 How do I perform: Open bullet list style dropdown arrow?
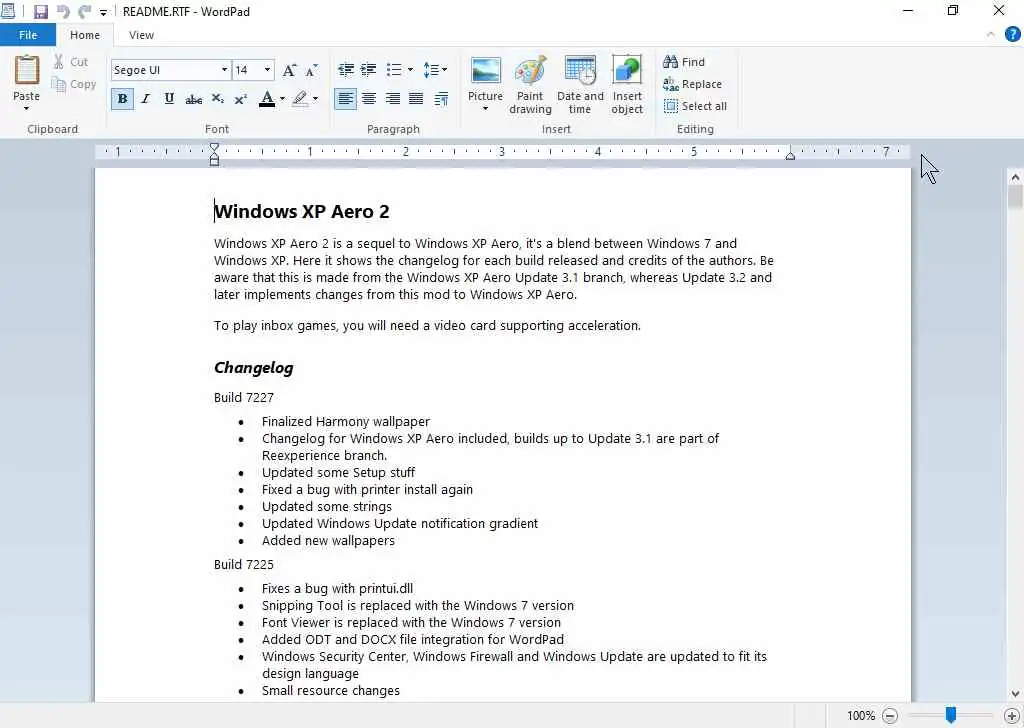tap(410, 69)
